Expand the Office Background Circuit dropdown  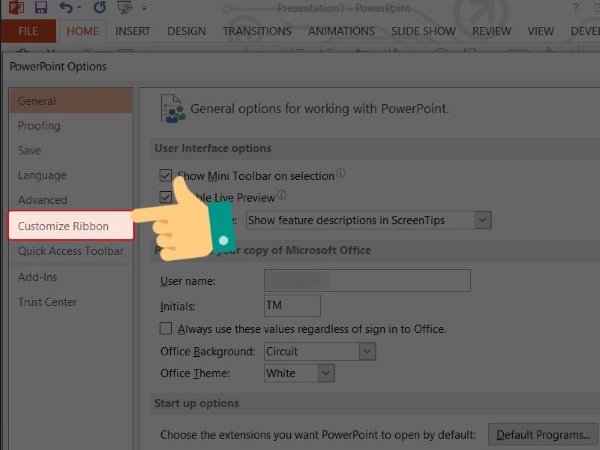[x=367, y=351]
